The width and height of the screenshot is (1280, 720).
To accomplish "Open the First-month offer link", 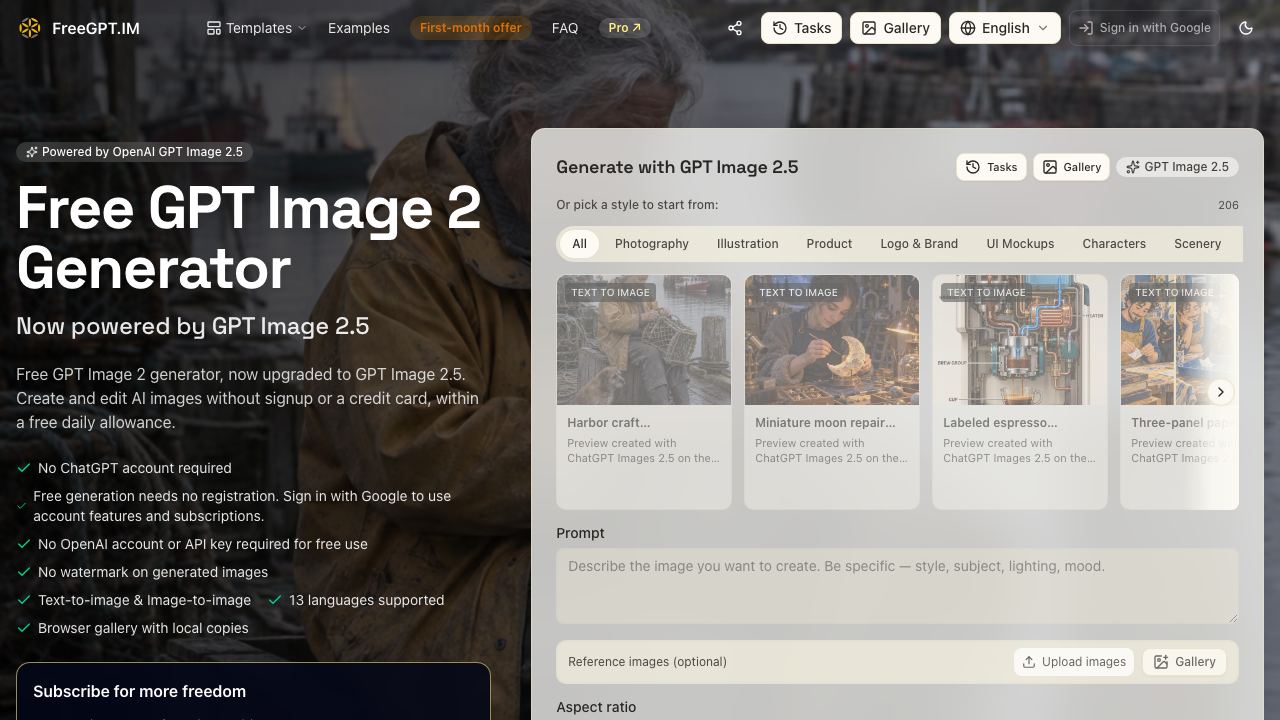I will click(x=471, y=28).
